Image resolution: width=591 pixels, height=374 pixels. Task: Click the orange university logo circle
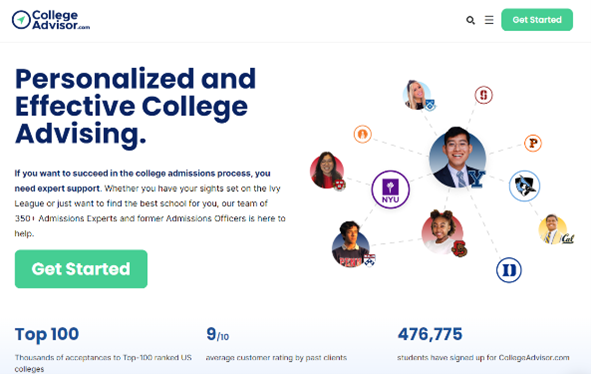click(x=363, y=134)
